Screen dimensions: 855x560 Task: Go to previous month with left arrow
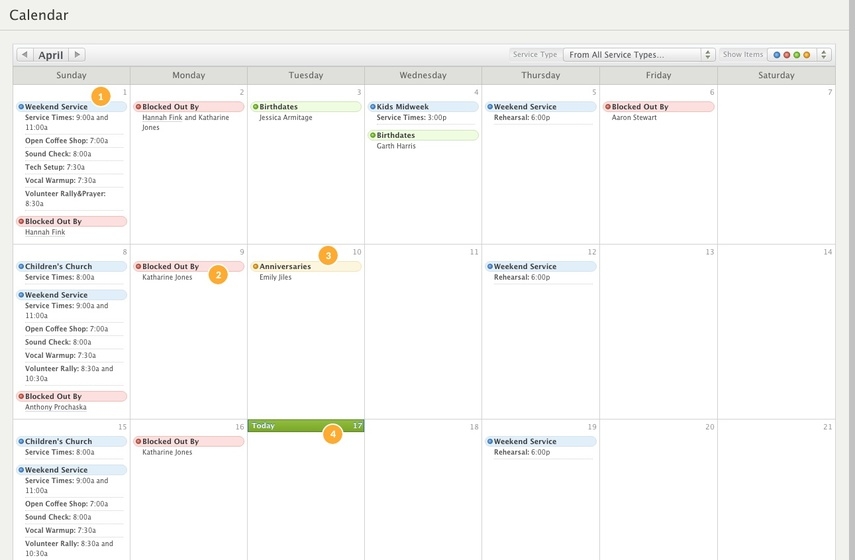click(25, 55)
